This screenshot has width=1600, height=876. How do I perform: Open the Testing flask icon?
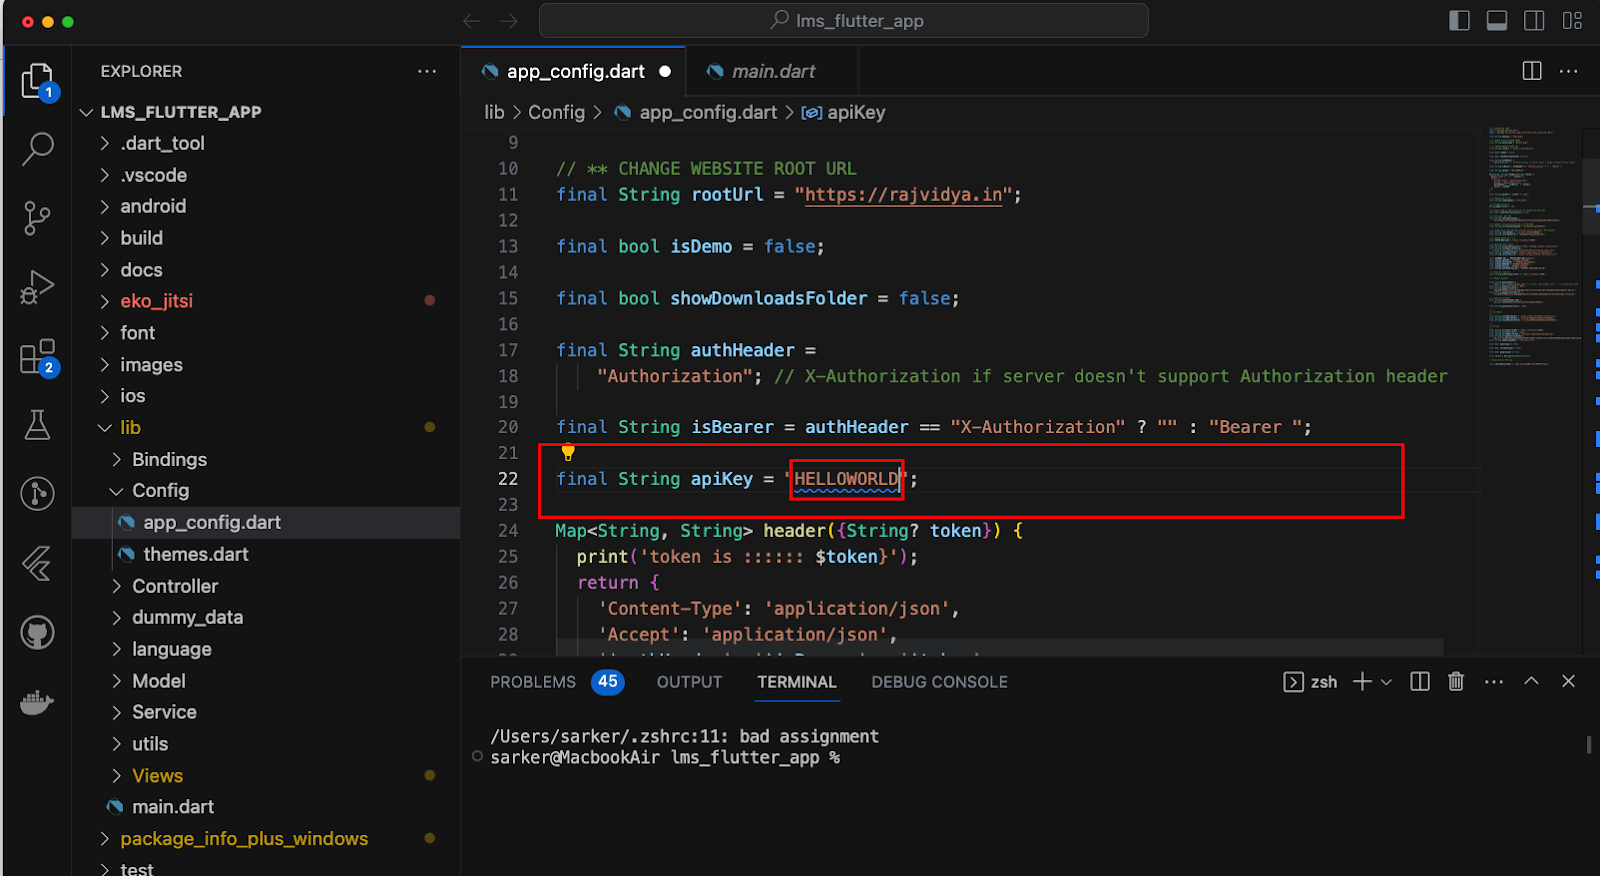coord(37,425)
